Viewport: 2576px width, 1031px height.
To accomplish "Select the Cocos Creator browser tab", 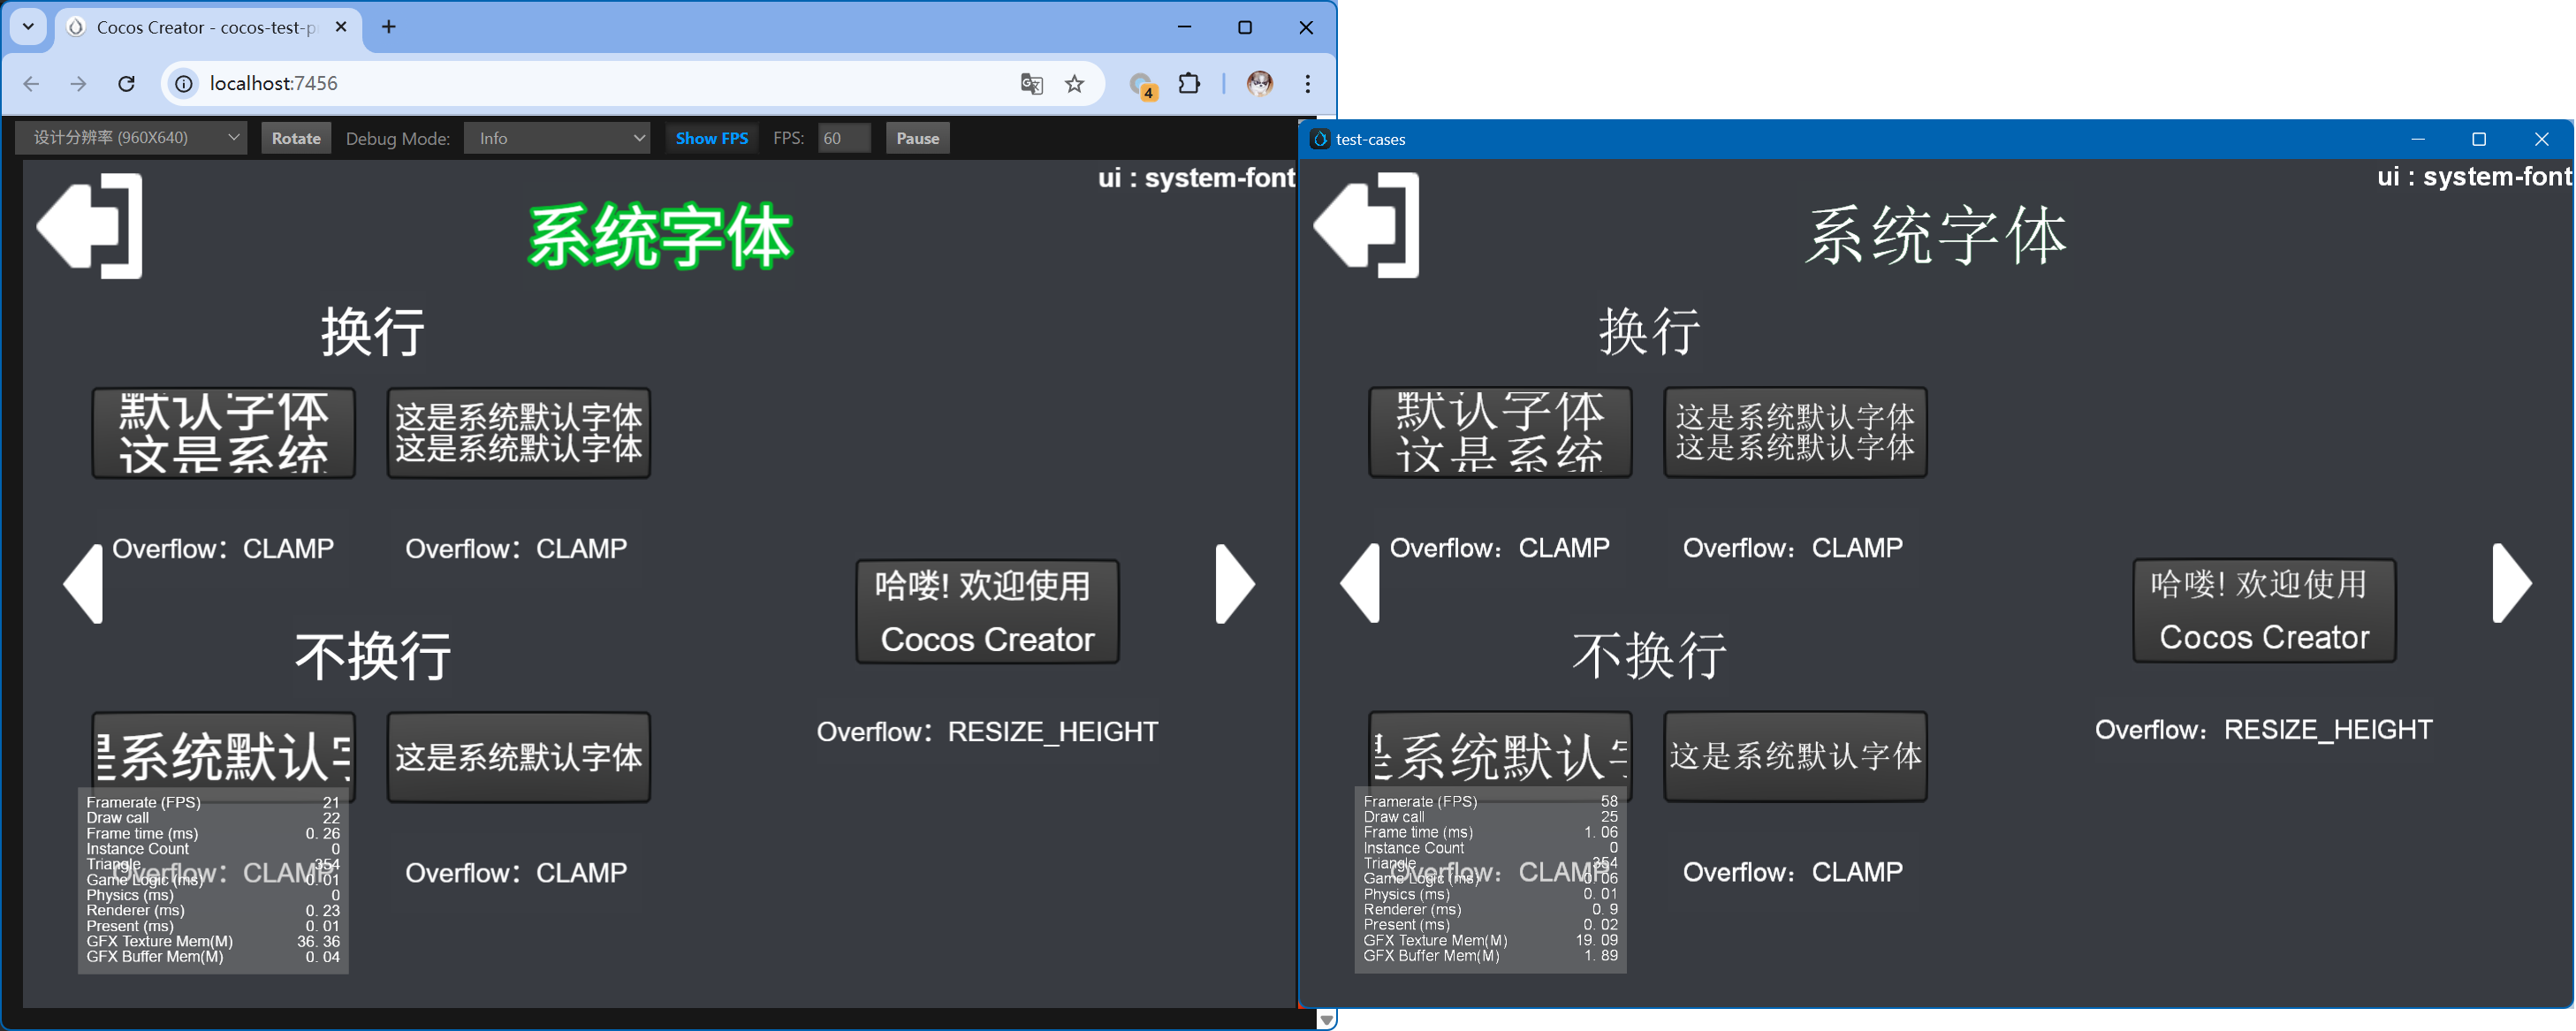I will (205, 27).
